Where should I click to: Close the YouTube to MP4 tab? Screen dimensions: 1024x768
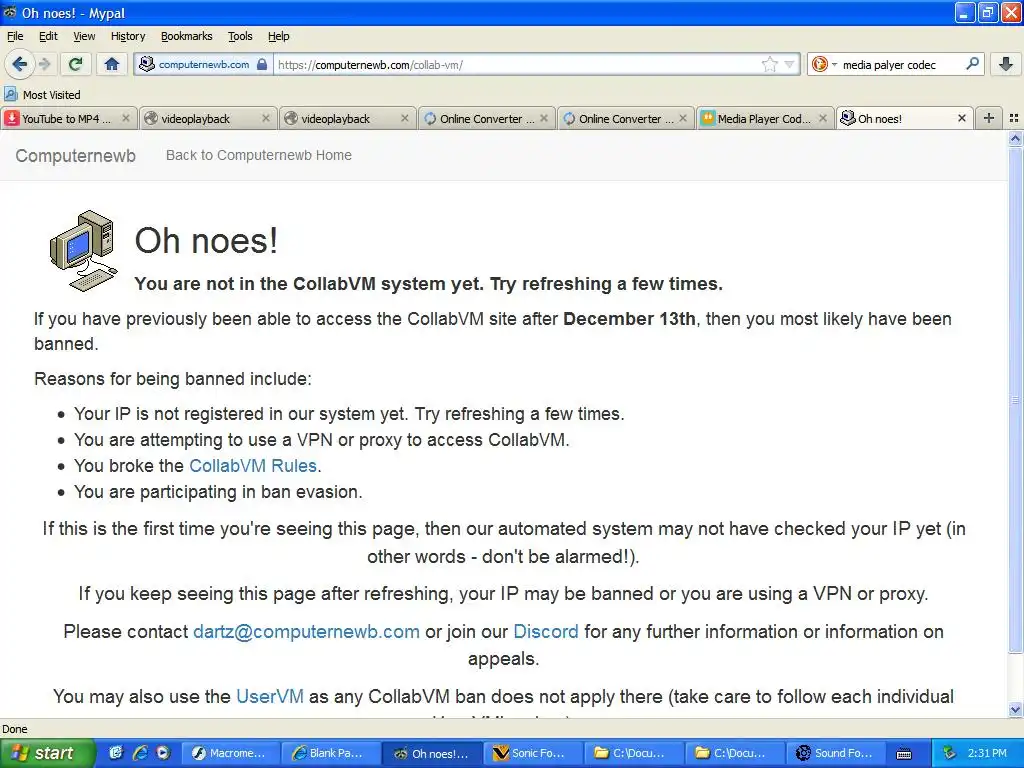(126, 118)
